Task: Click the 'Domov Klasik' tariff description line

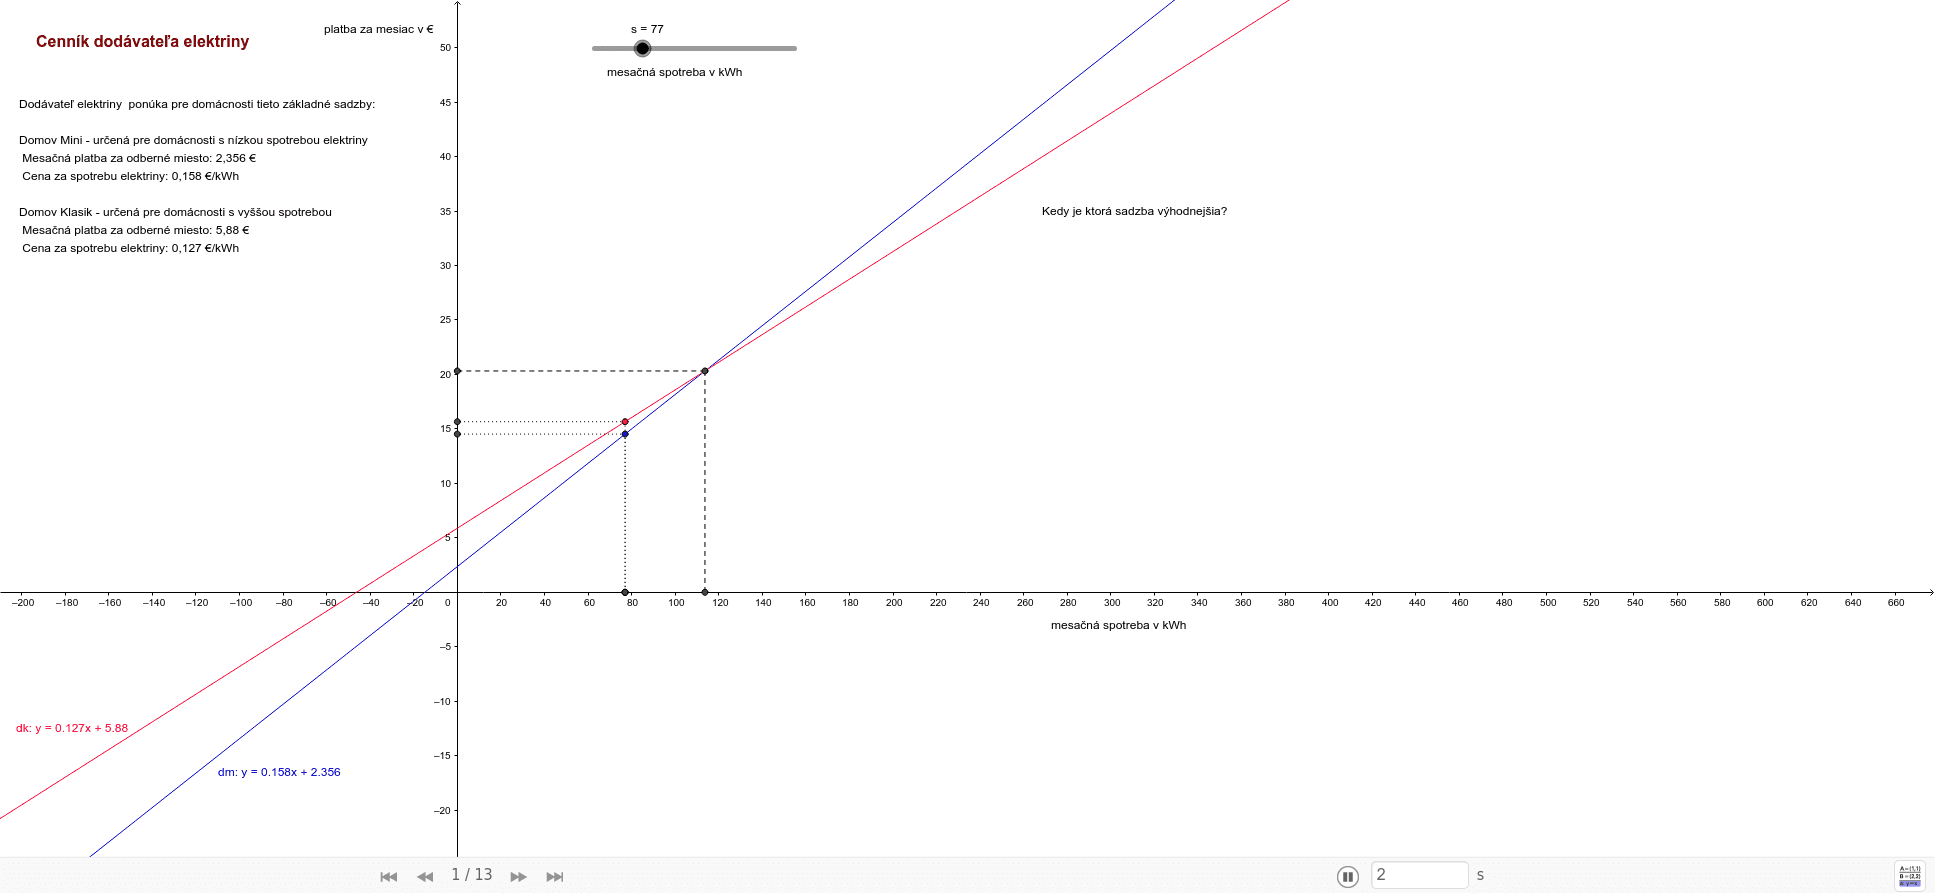Action: (x=175, y=212)
